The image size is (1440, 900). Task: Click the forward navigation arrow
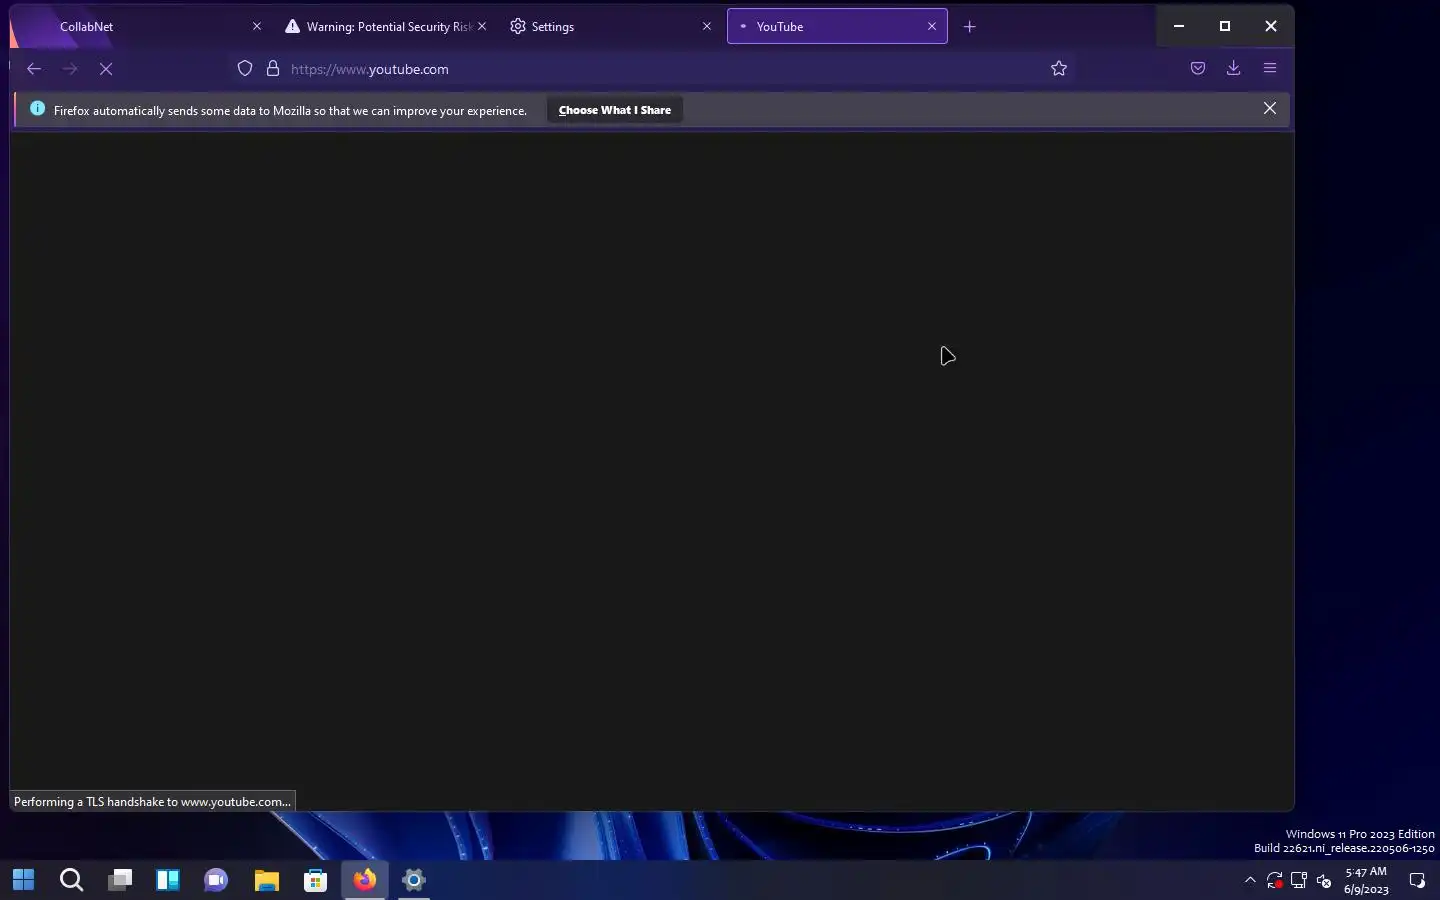[70, 69]
